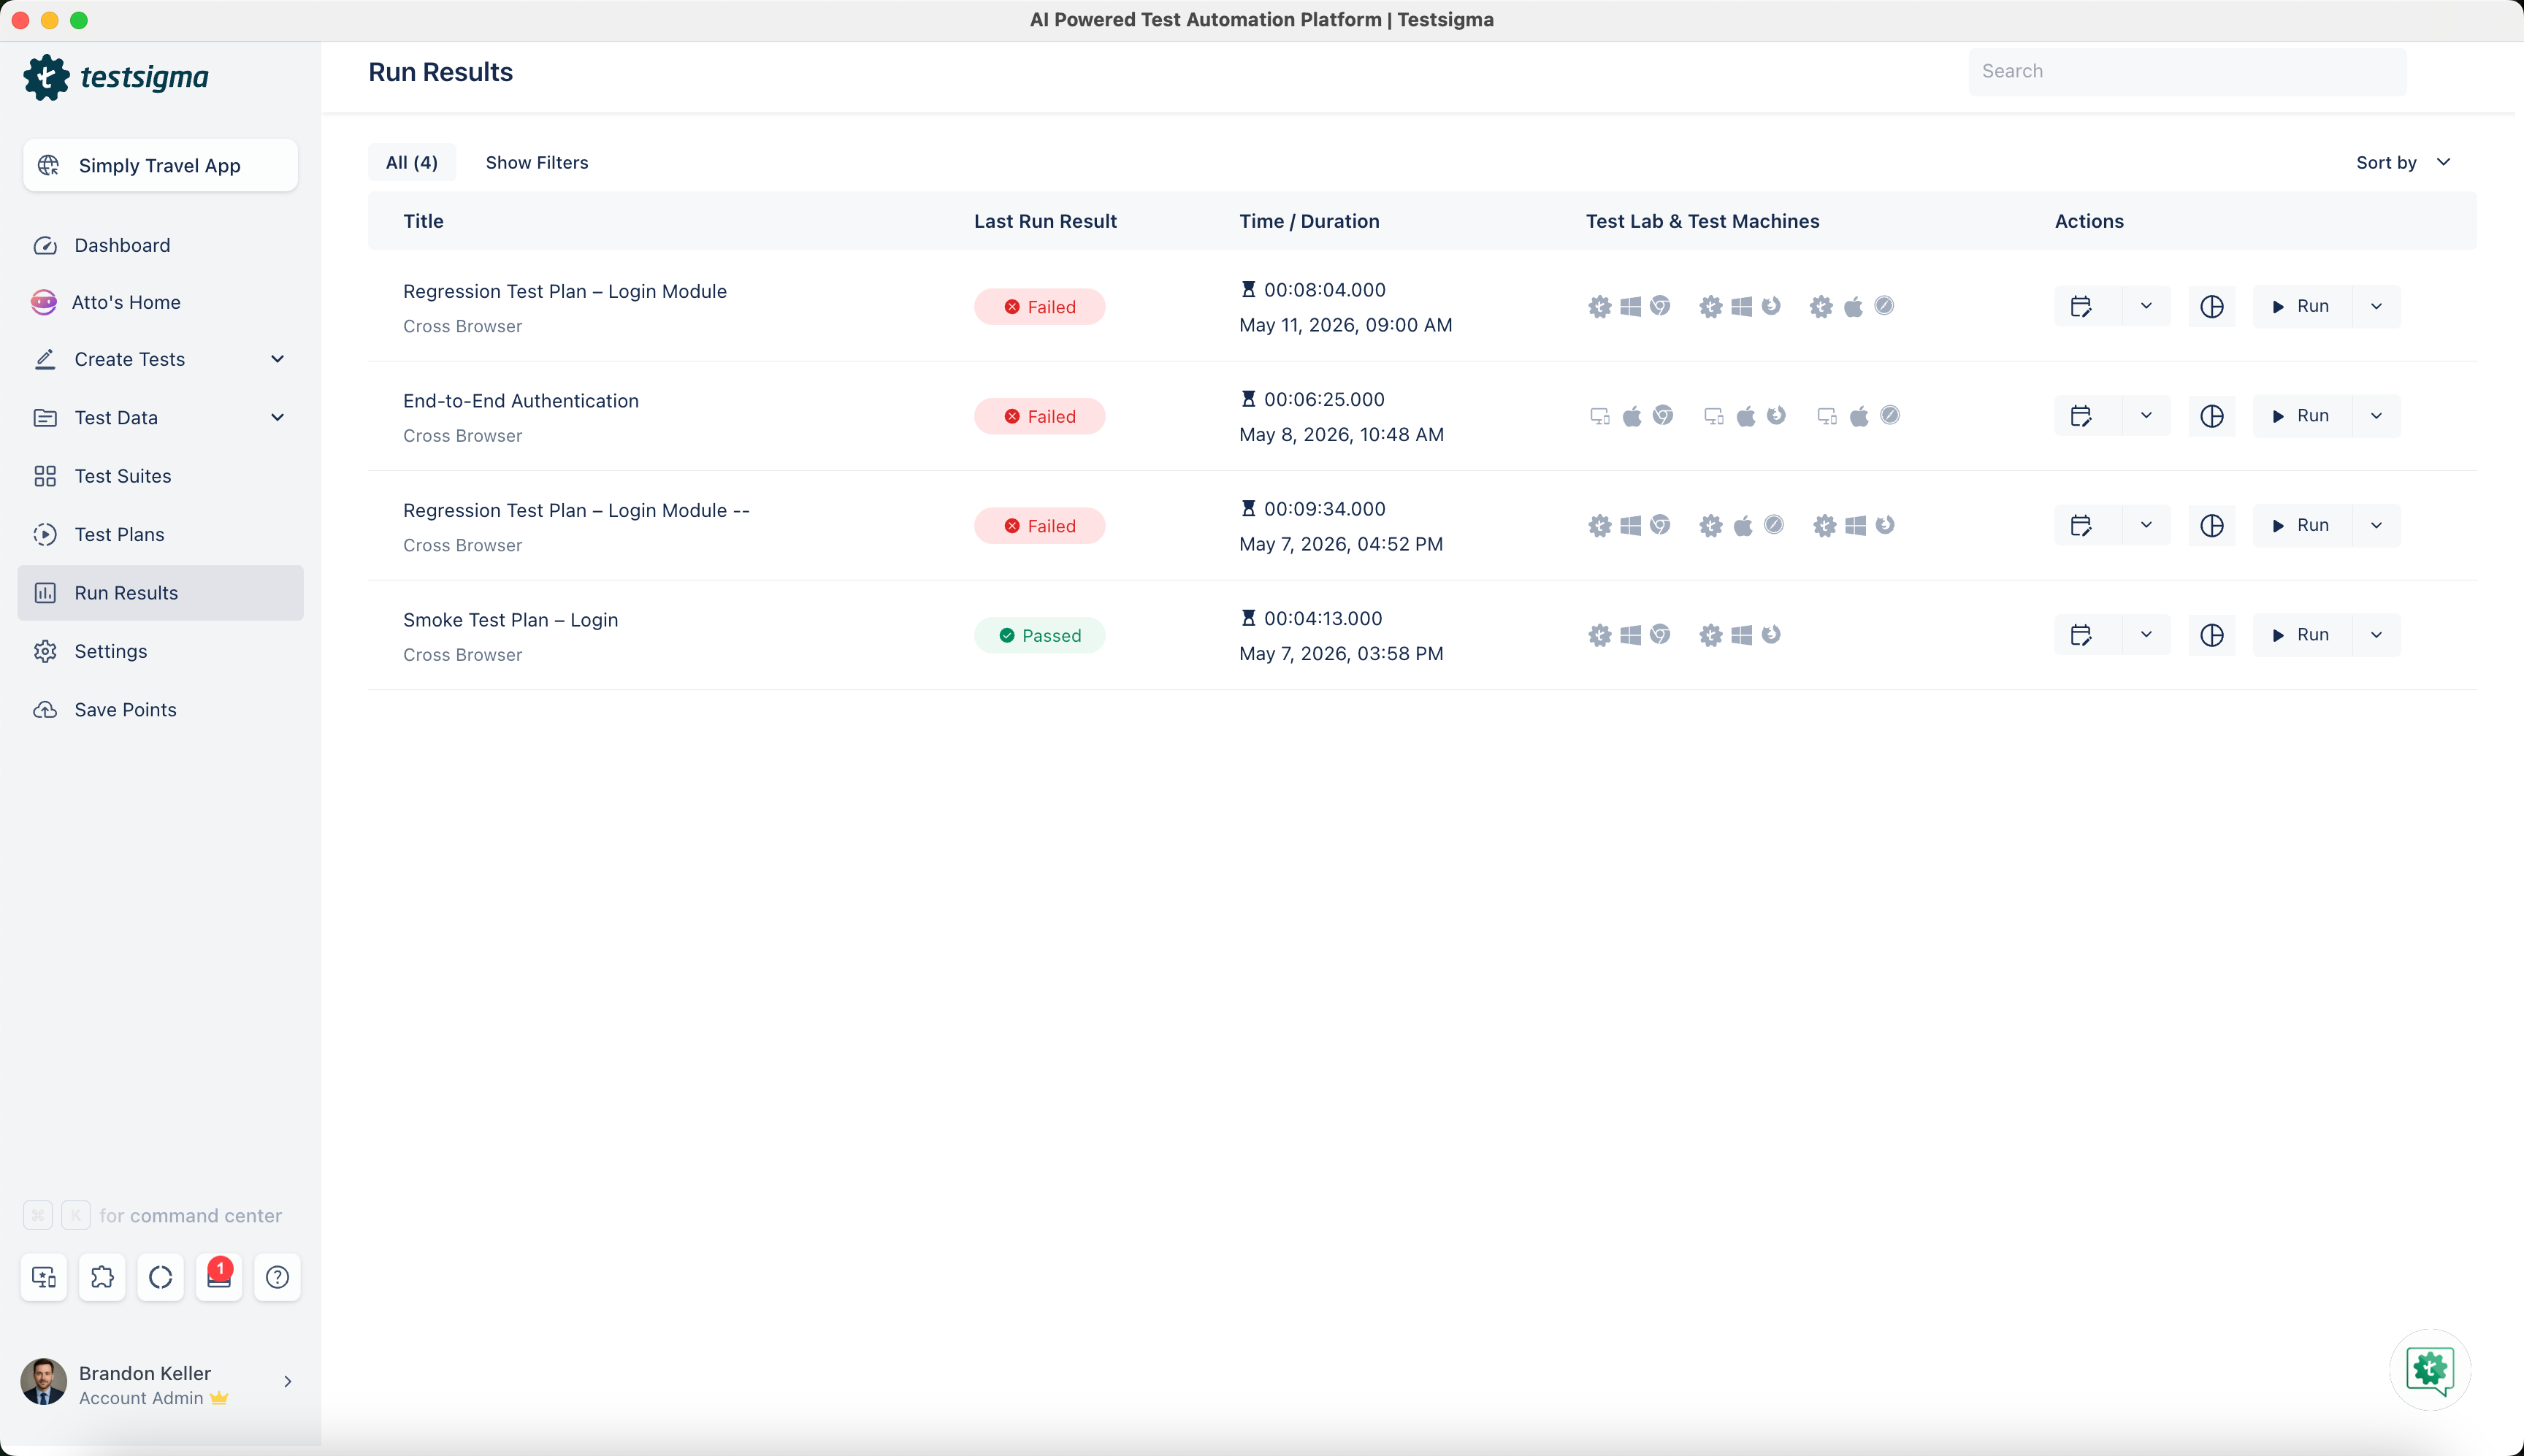This screenshot has height=1456, width=2524.
Task: Open report chart icon for 00:09:34 run row
Action: pyautogui.click(x=2212, y=526)
